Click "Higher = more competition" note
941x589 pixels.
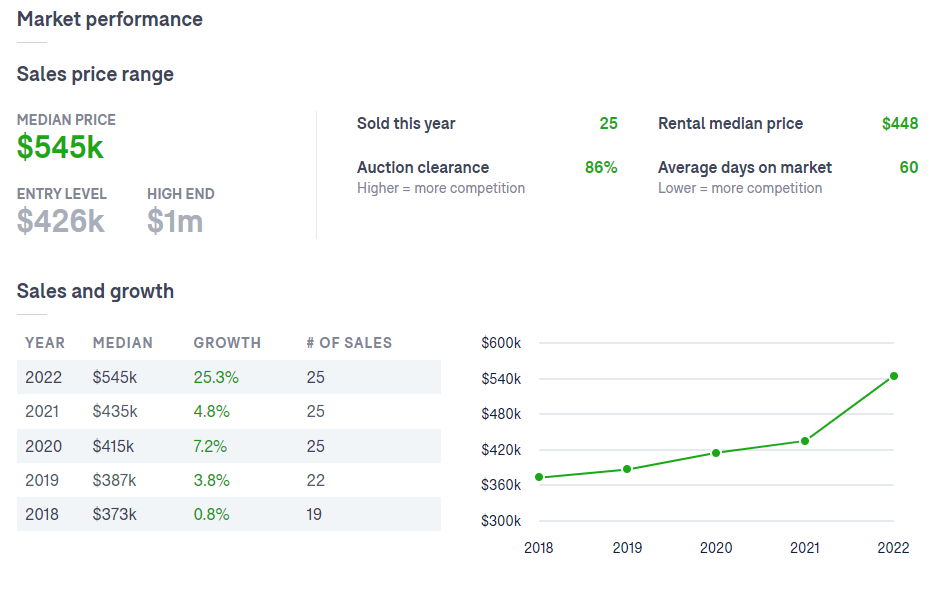[x=441, y=188]
